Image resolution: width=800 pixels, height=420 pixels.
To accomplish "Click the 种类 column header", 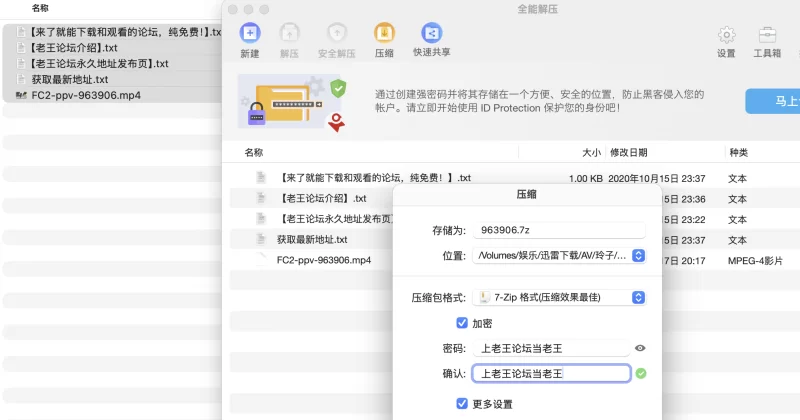I will coord(738,153).
